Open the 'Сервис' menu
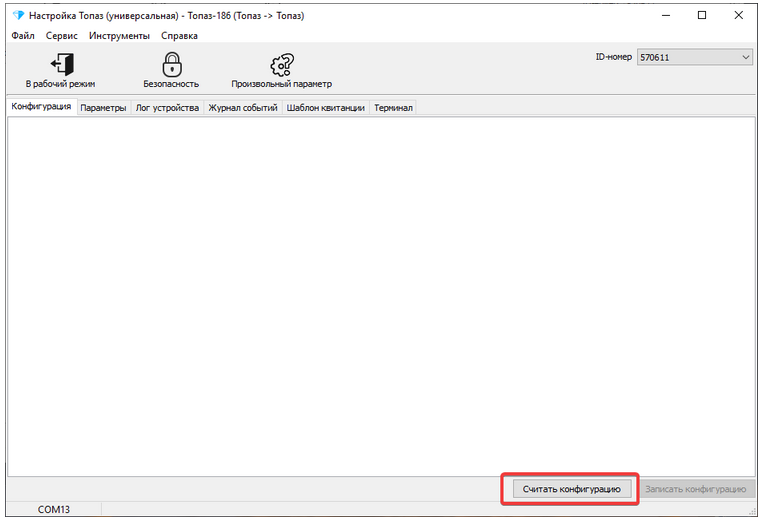This screenshot has height=521, width=762. click(62, 35)
